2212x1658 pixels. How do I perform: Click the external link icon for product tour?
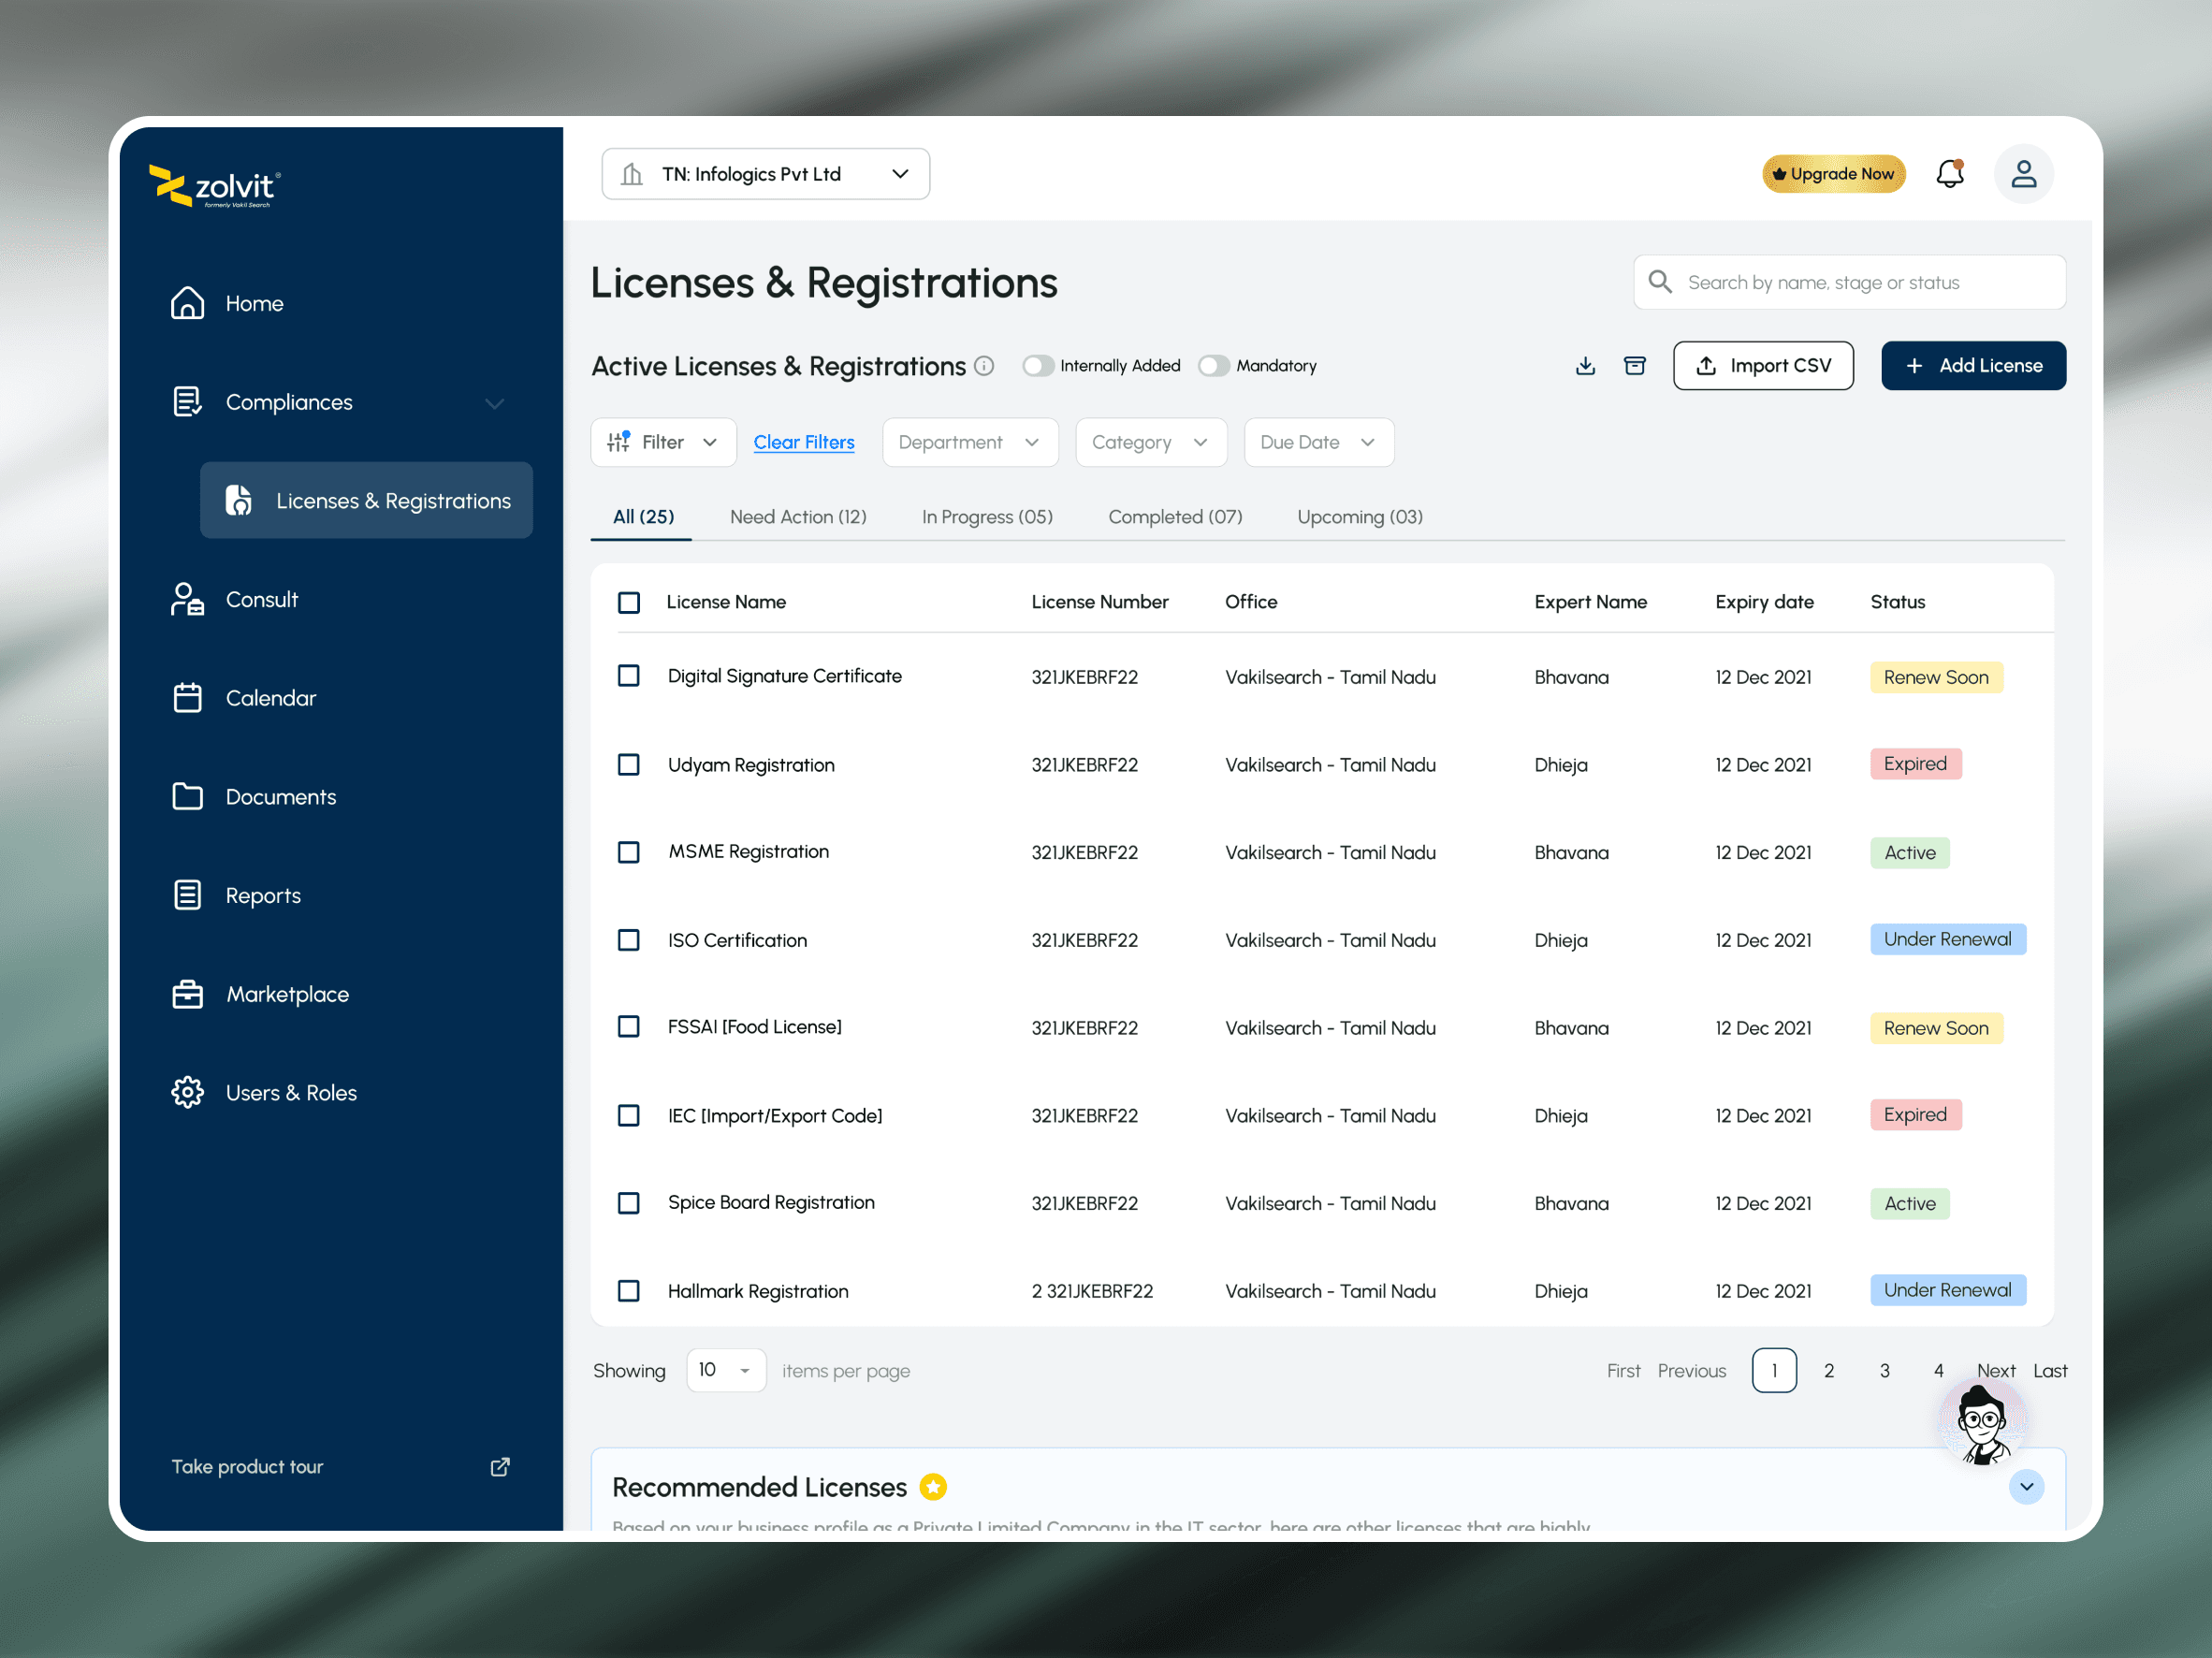pyautogui.click(x=500, y=1466)
